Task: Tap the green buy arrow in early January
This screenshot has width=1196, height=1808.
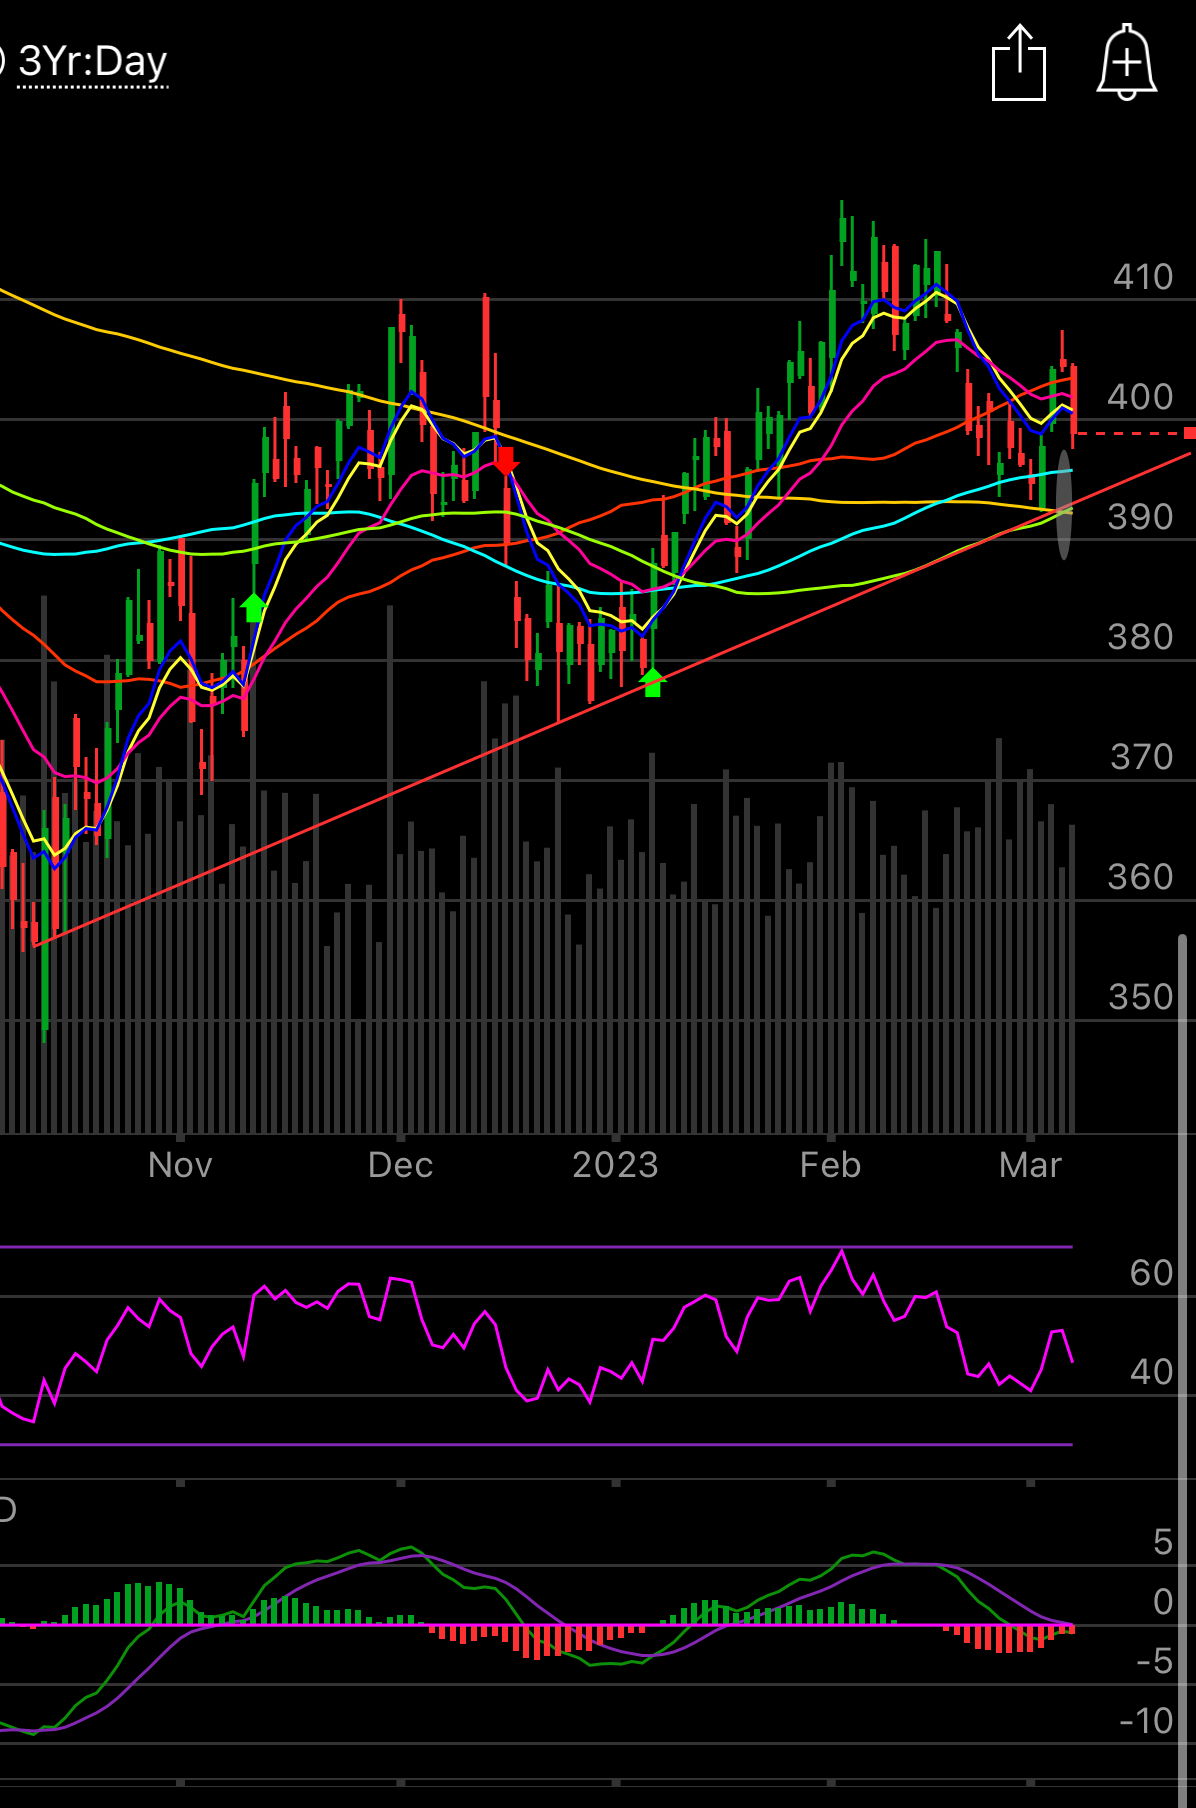Action: pyautogui.click(x=652, y=682)
